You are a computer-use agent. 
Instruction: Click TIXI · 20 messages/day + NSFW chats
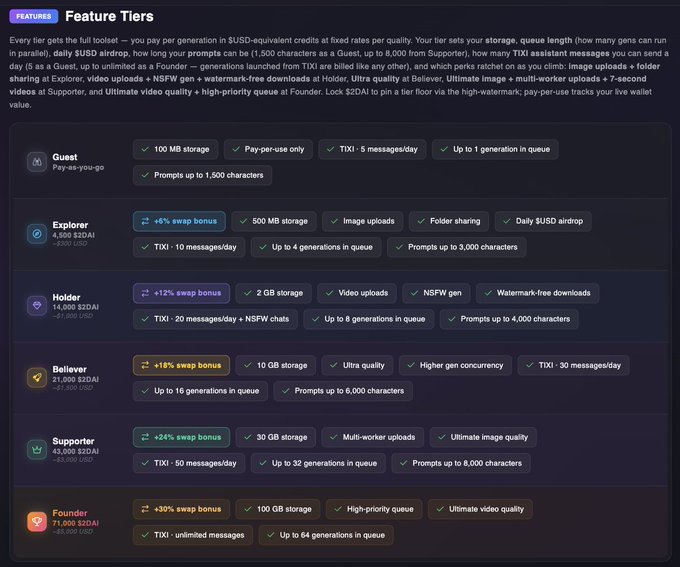[216, 319]
